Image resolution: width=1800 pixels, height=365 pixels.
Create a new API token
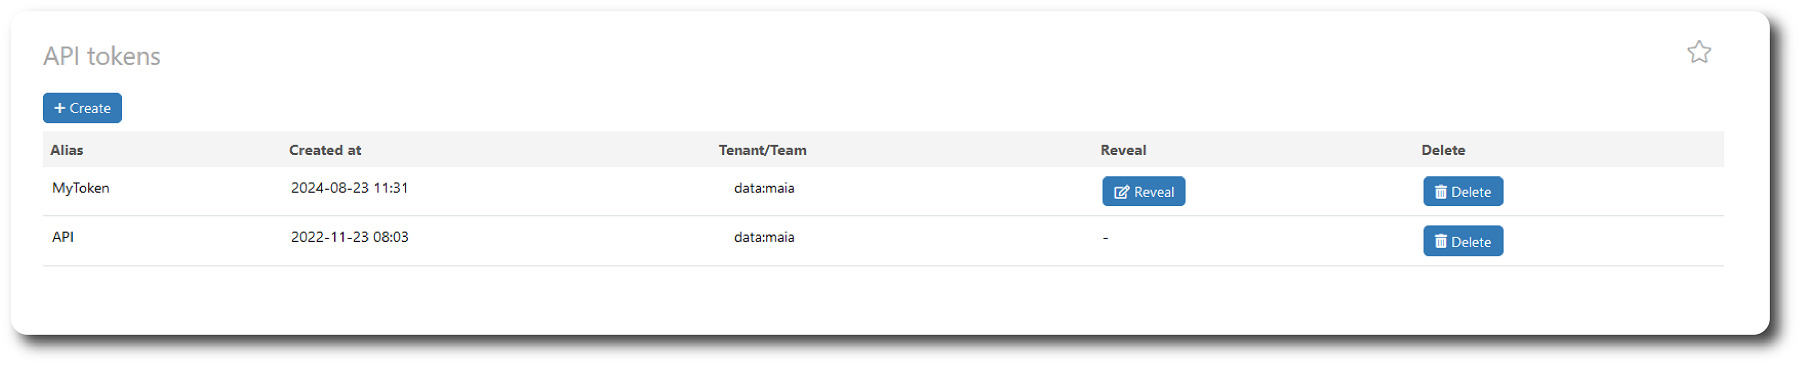tap(82, 108)
